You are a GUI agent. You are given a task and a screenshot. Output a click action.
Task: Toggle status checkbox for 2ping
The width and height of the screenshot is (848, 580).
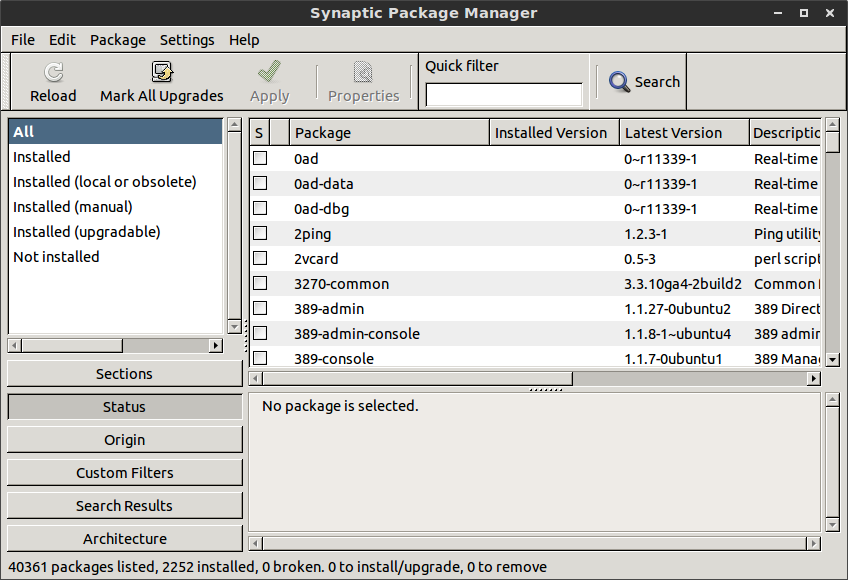click(x=260, y=233)
